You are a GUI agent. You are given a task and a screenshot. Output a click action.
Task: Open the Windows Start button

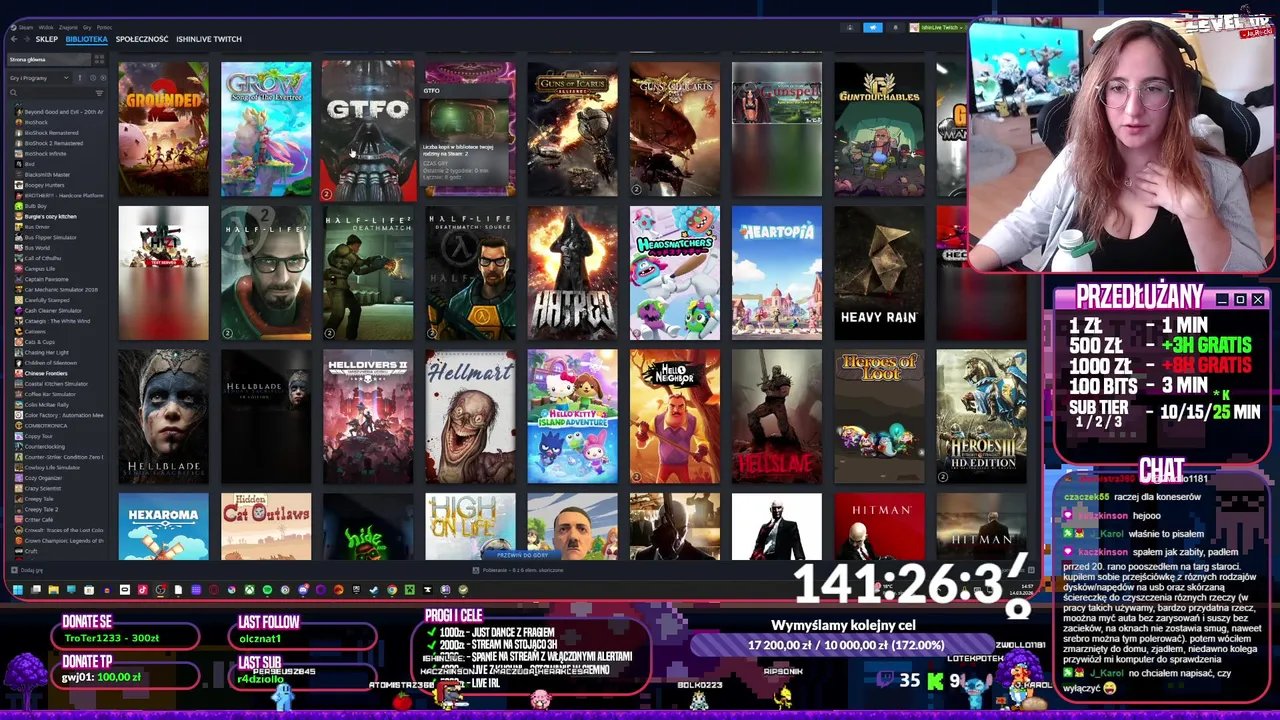[x=18, y=590]
